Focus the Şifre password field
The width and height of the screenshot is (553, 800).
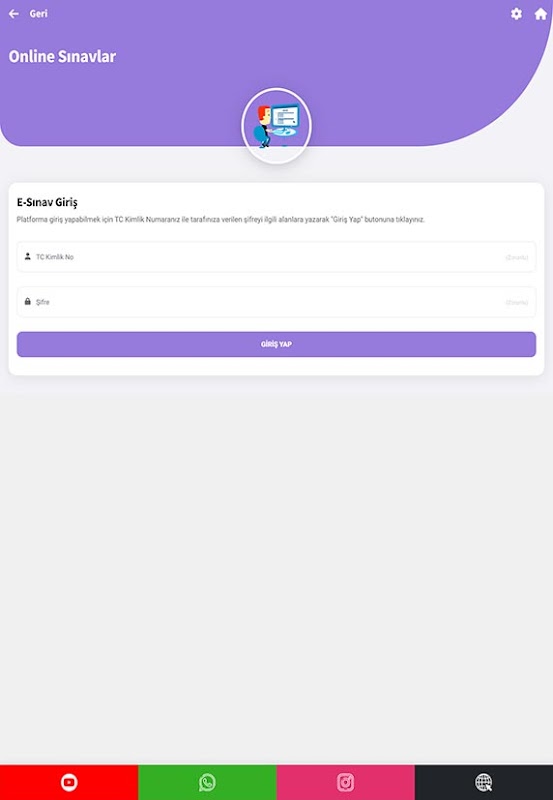(x=276, y=302)
